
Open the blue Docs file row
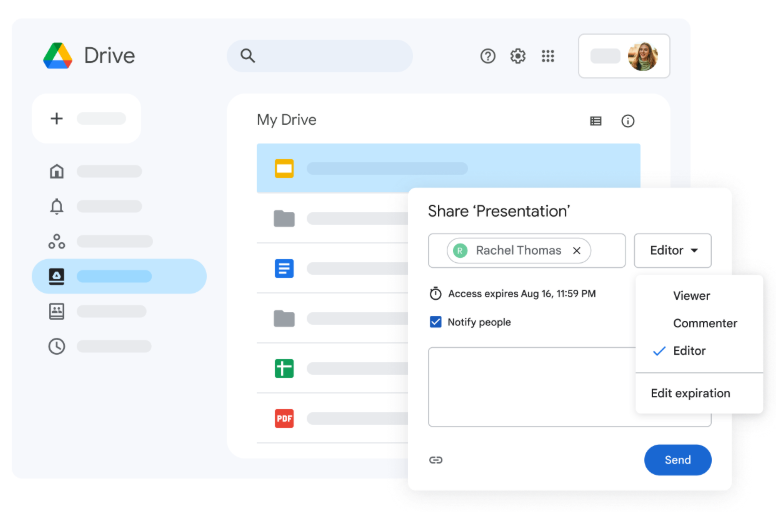tap(333, 268)
